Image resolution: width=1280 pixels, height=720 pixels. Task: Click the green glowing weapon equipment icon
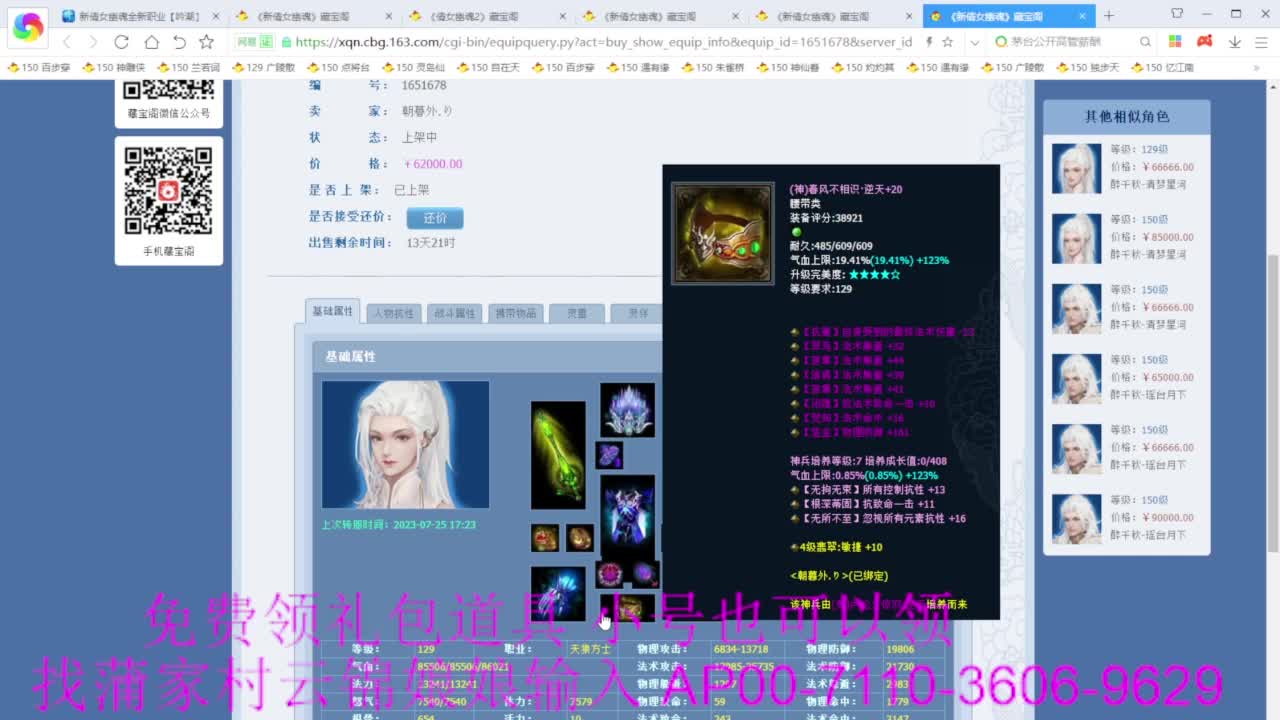coord(558,455)
